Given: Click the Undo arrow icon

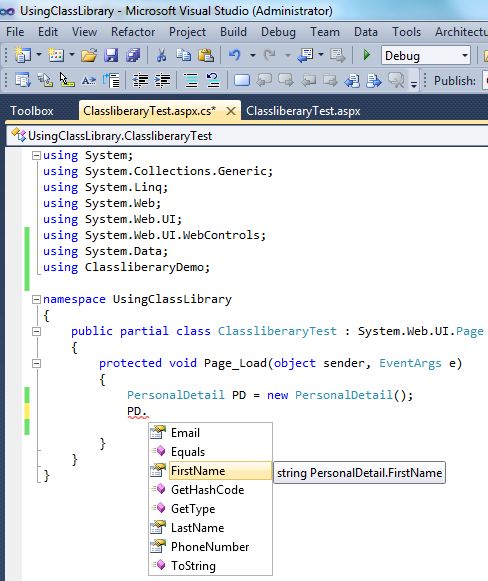Looking at the screenshot, I should (234, 56).
